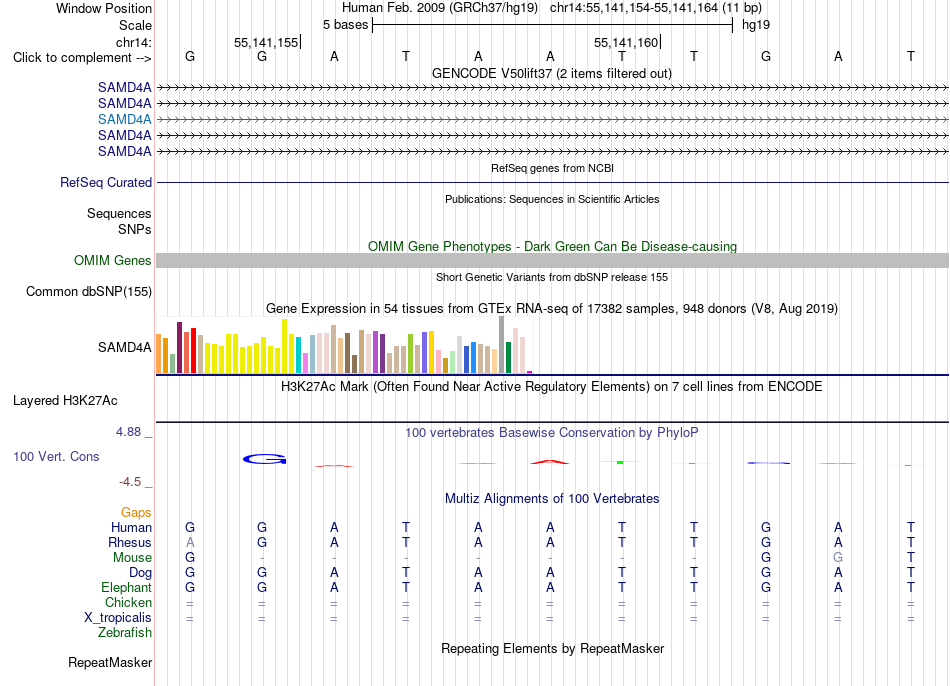Click the Human Feb. 2009 (GRCh37/hg19) title
This screenshot has height=686, width=950.
pyautogui.click(x=440, y=8)
